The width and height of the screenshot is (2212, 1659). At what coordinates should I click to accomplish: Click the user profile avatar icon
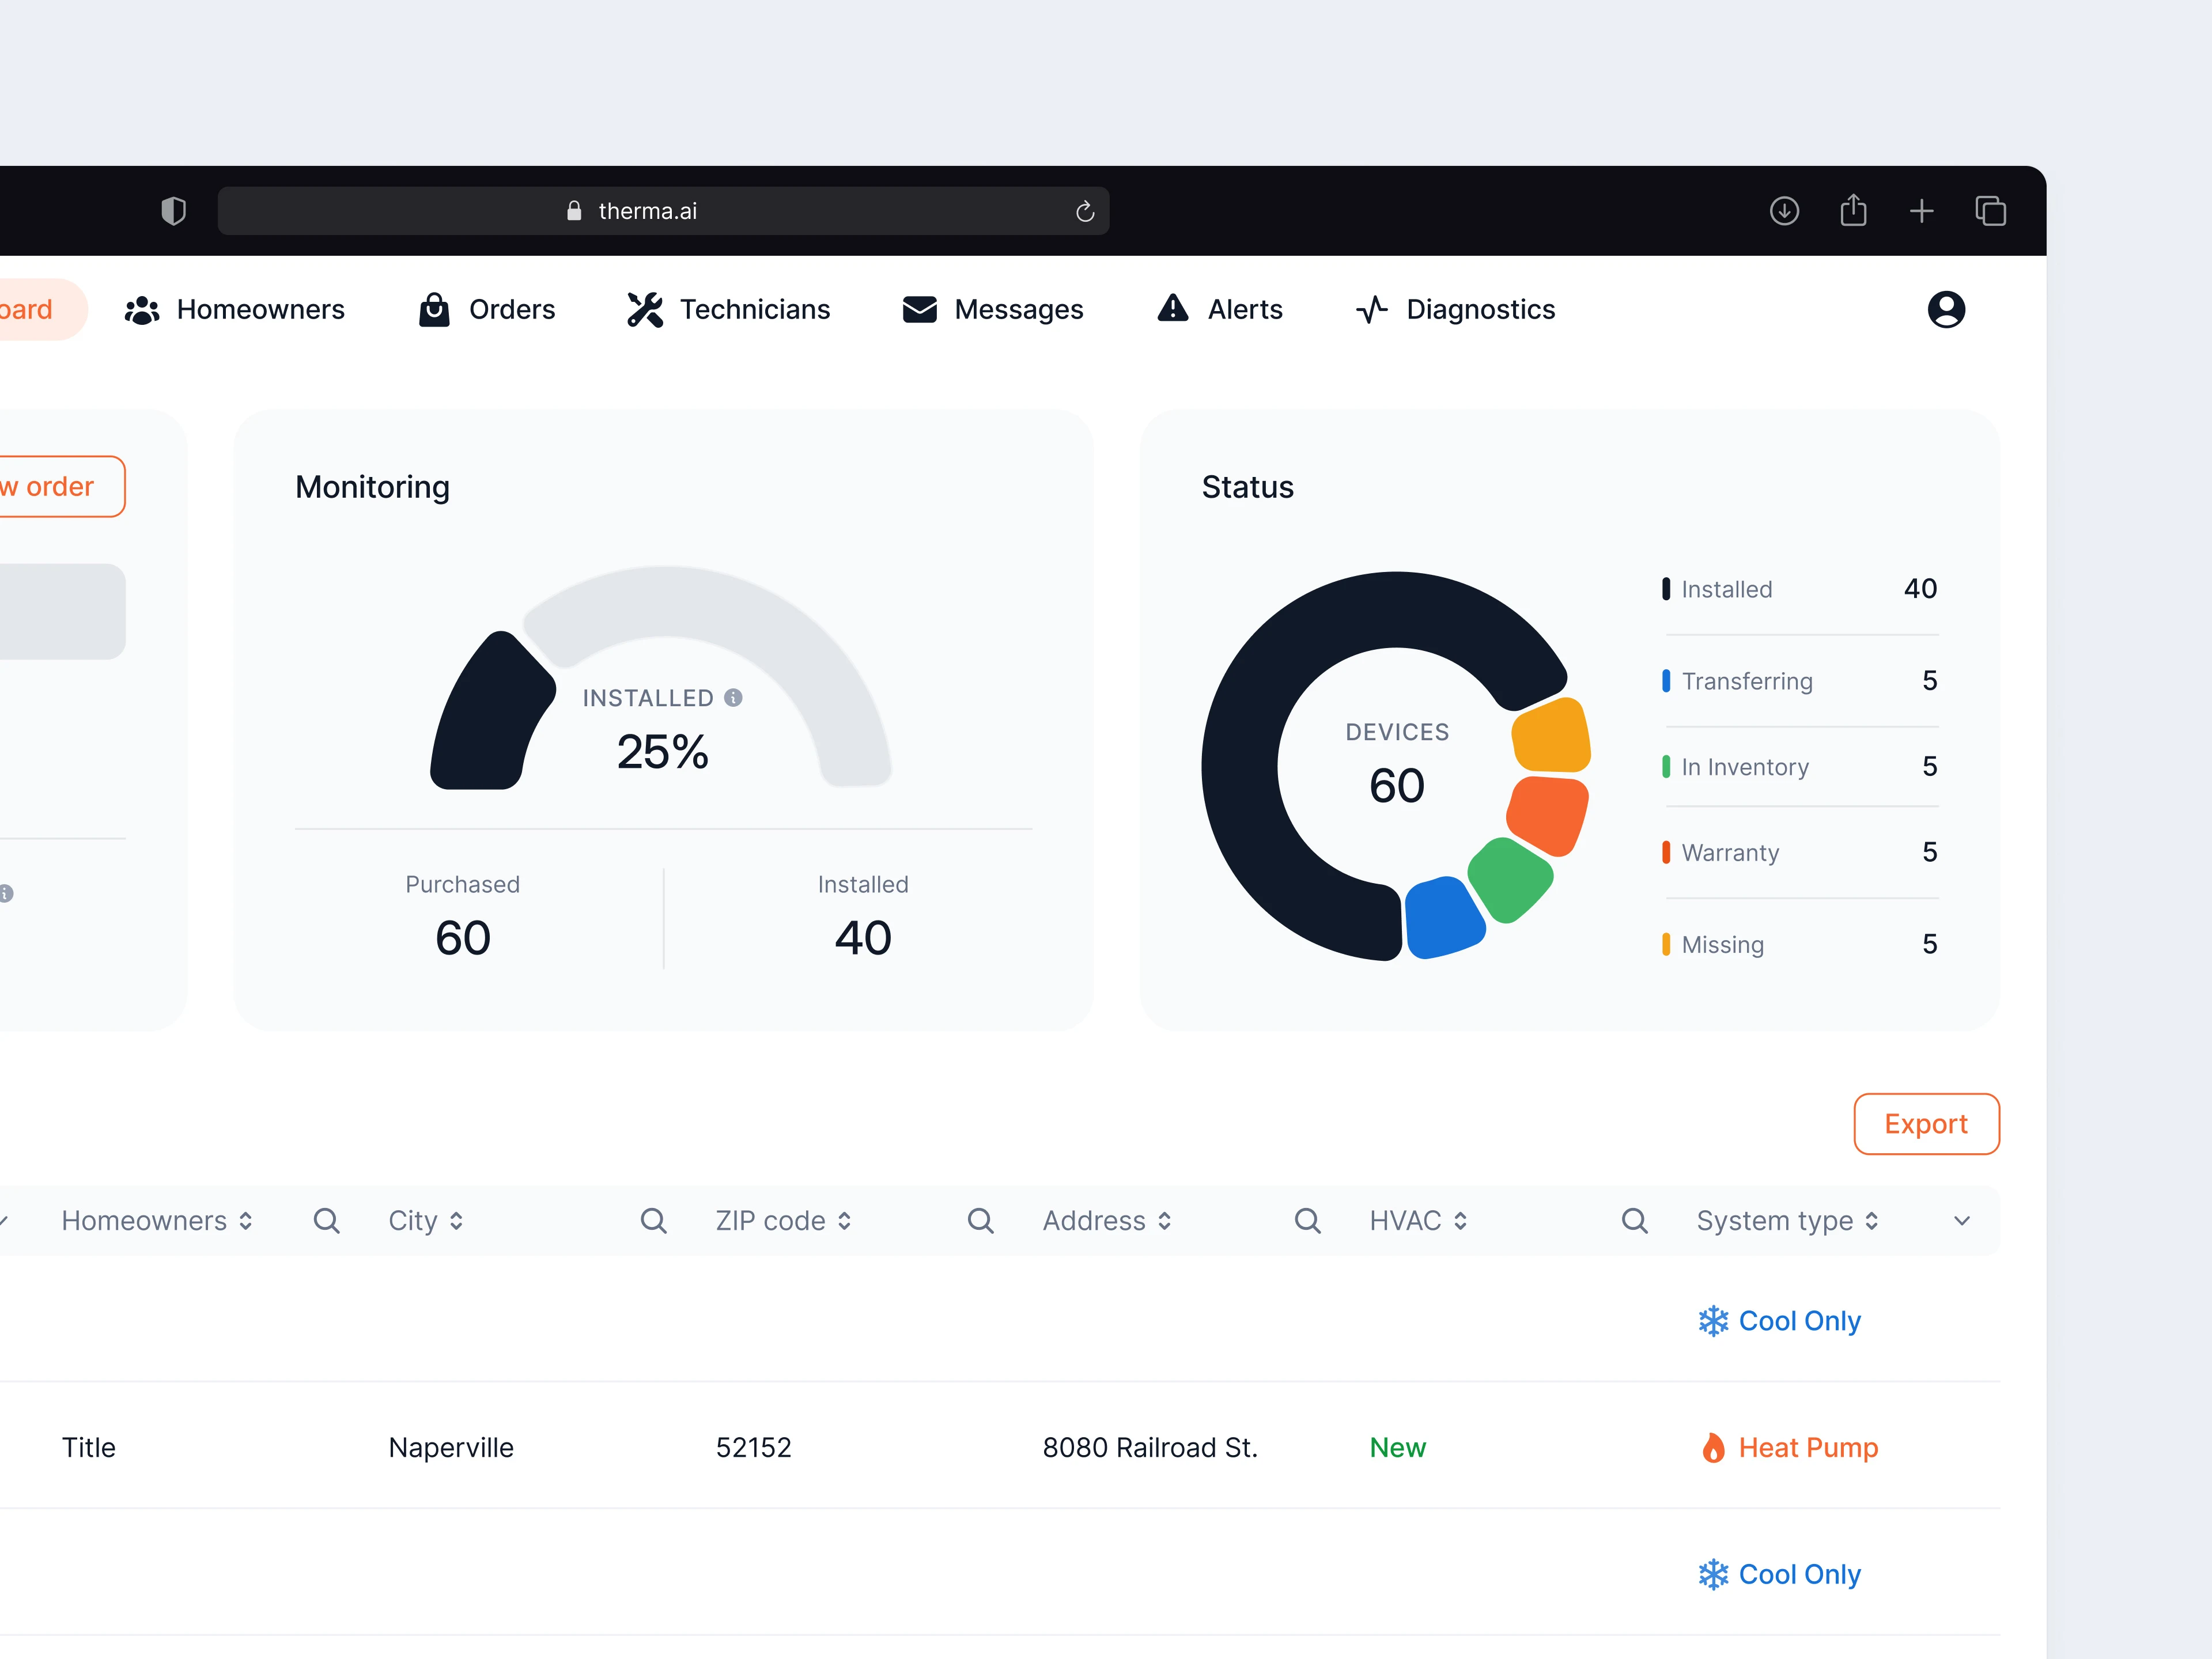coord(1945,310)
